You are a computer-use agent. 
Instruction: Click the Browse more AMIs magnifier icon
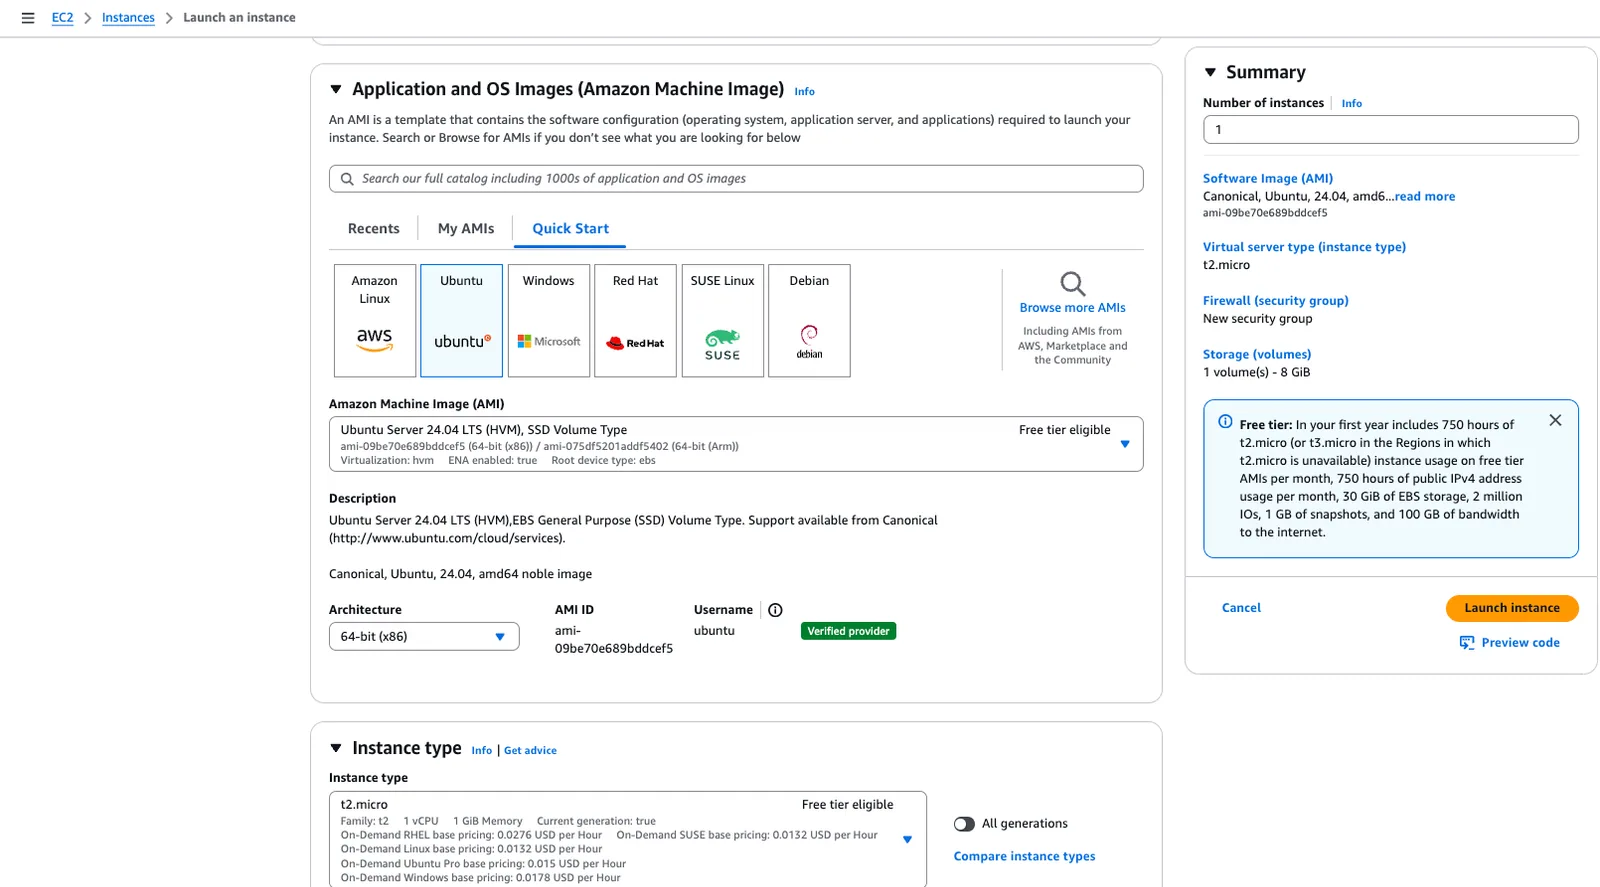[x=1072, y=284]
